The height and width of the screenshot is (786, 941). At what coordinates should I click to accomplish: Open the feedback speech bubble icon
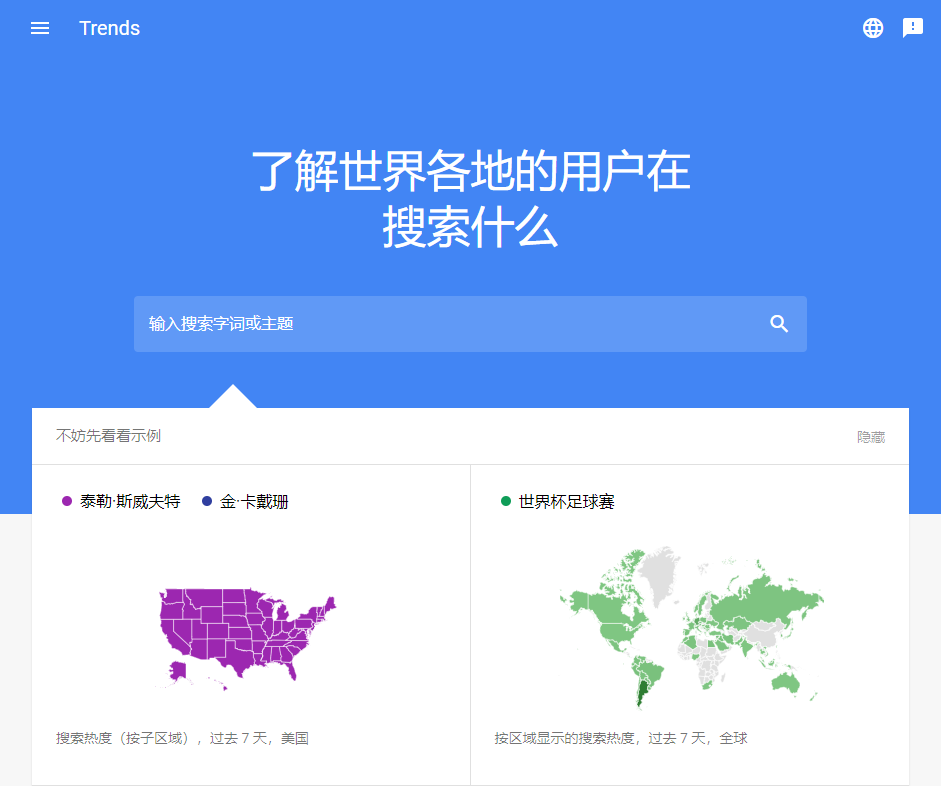click(912, 28)
